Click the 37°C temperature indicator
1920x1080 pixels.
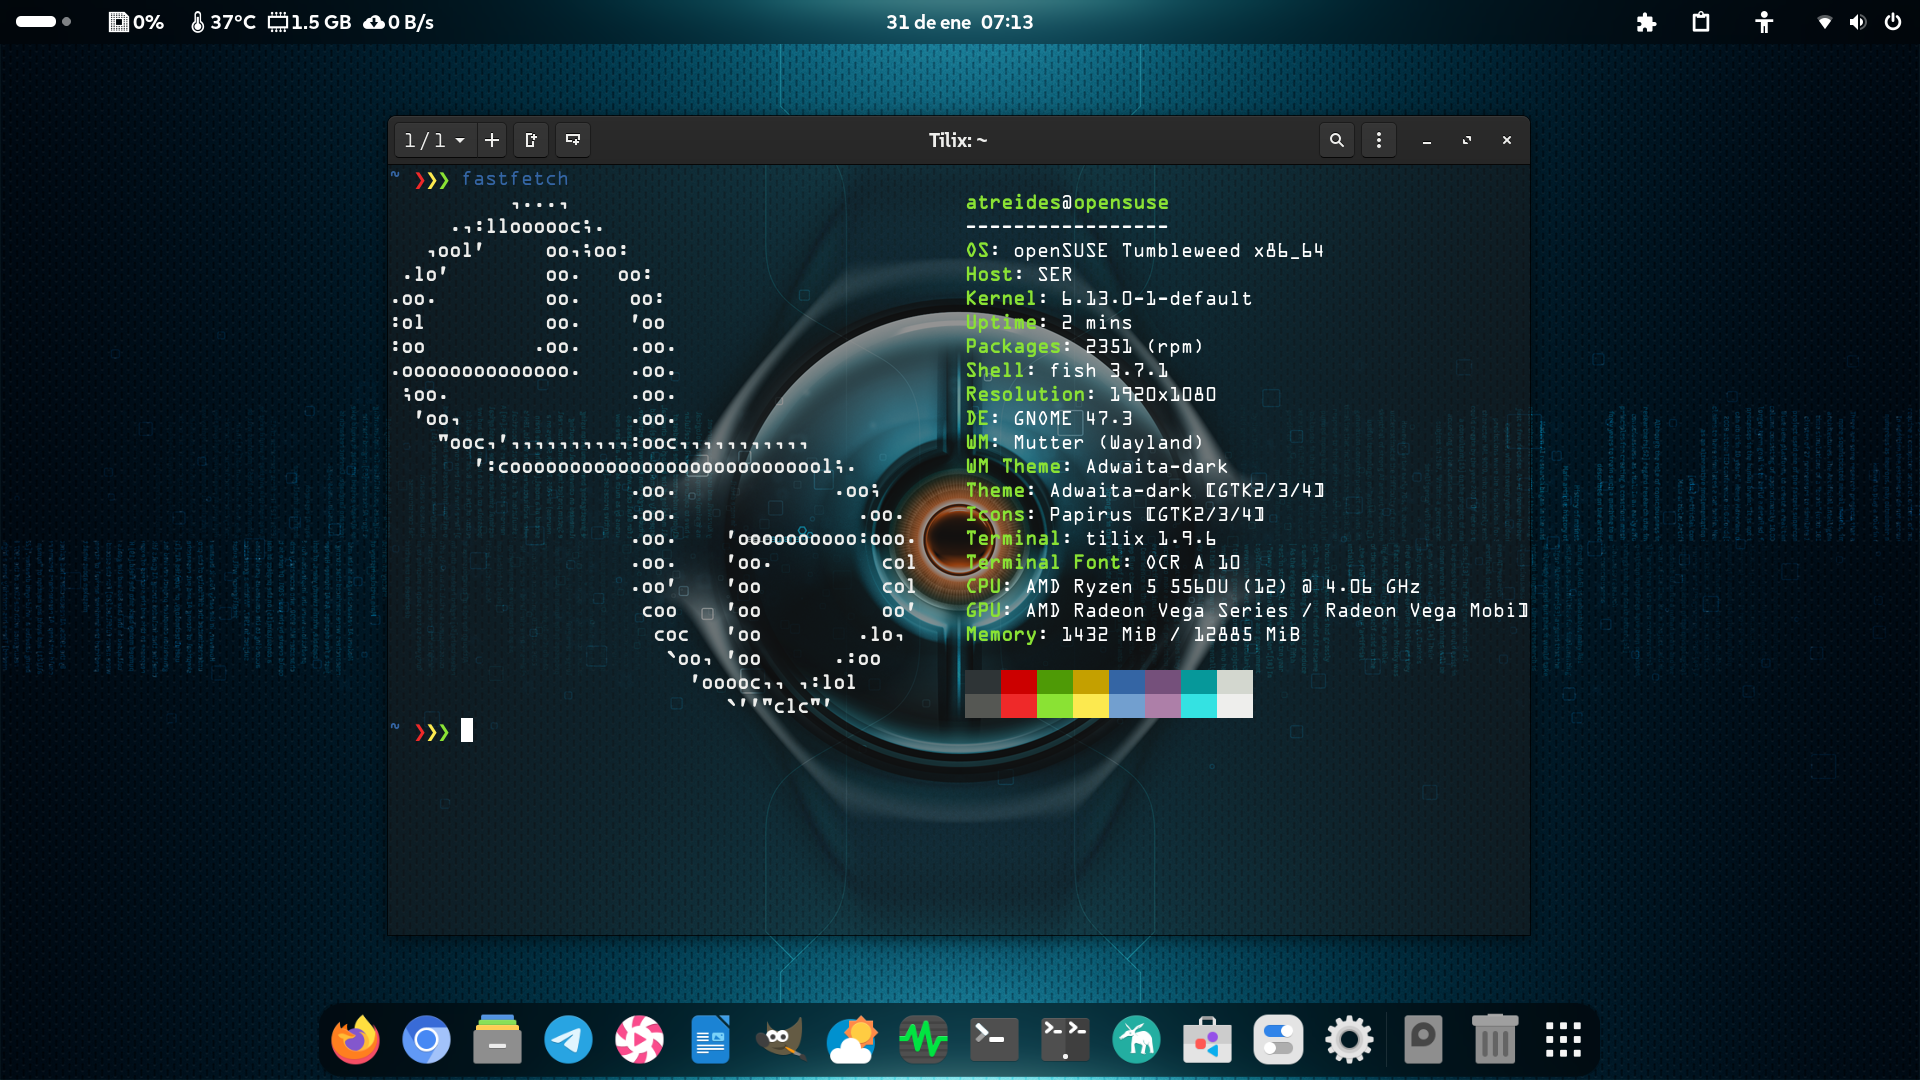(223, 22)
